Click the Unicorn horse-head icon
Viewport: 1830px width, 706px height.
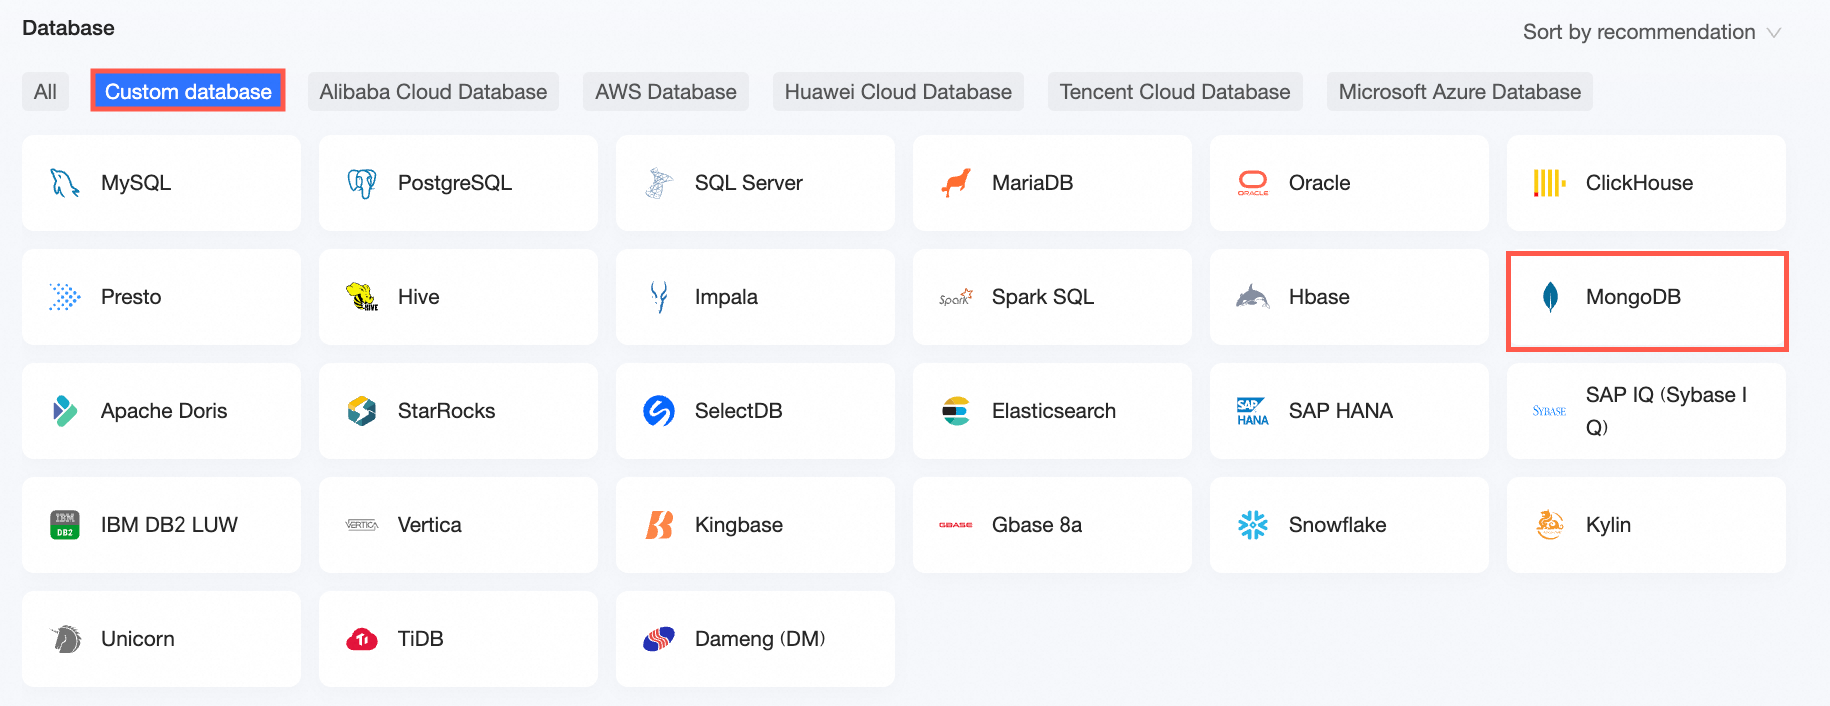(65, 639)
